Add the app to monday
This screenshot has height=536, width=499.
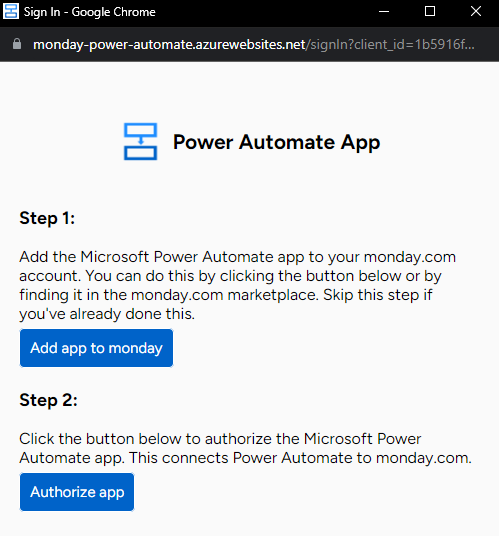[x=96, y=348]
